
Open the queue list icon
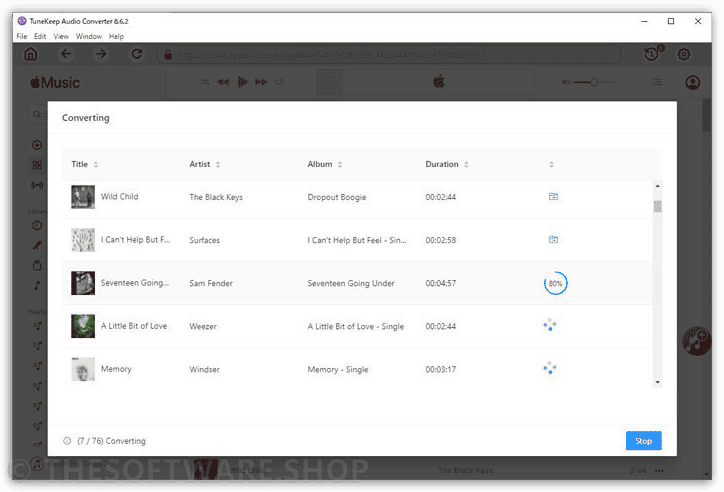point(658,82)
